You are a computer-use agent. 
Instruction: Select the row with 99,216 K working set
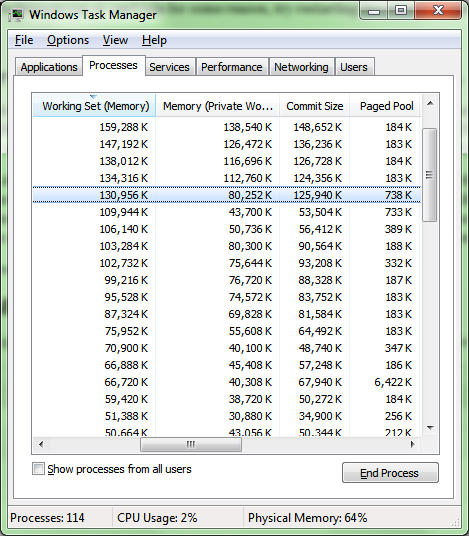coord(227,280)
